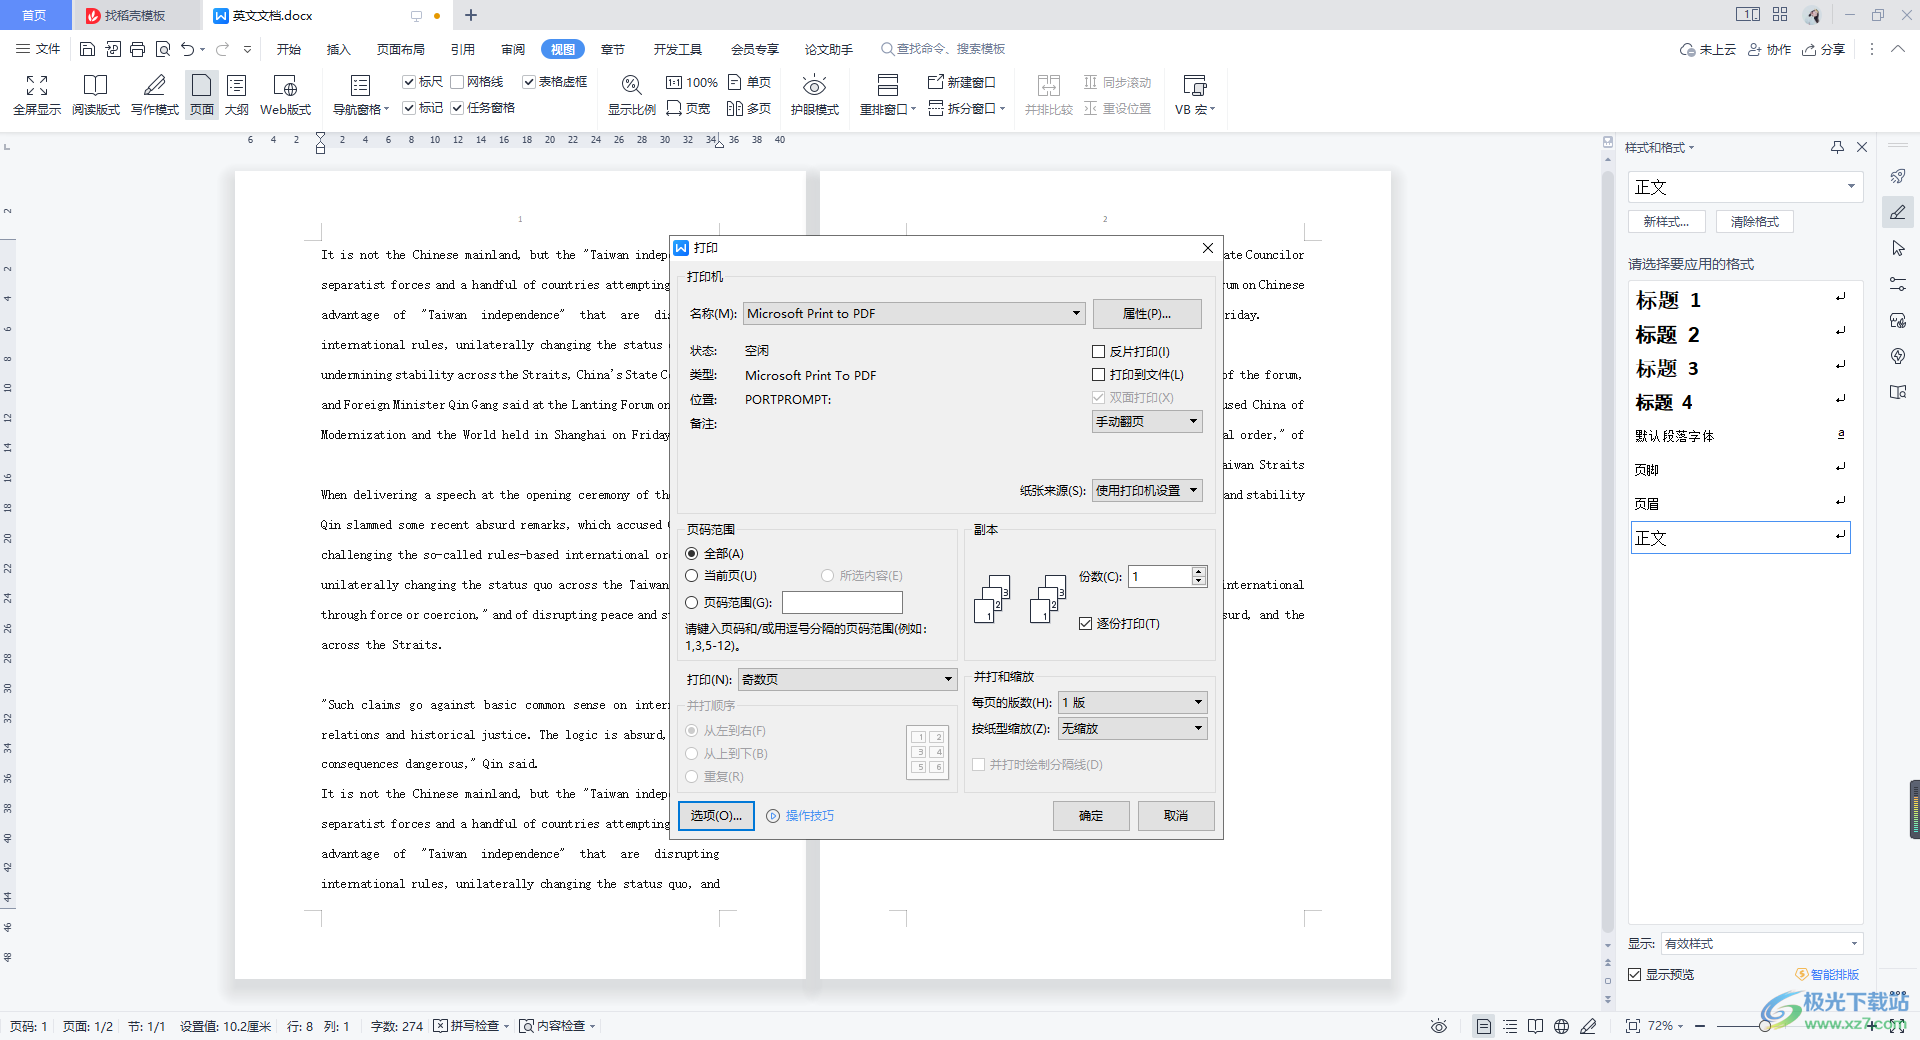The width and height of the screenshot is (1920, 1040).
Task: Open the References (引用) tab
Action: [x=462, y=49]
